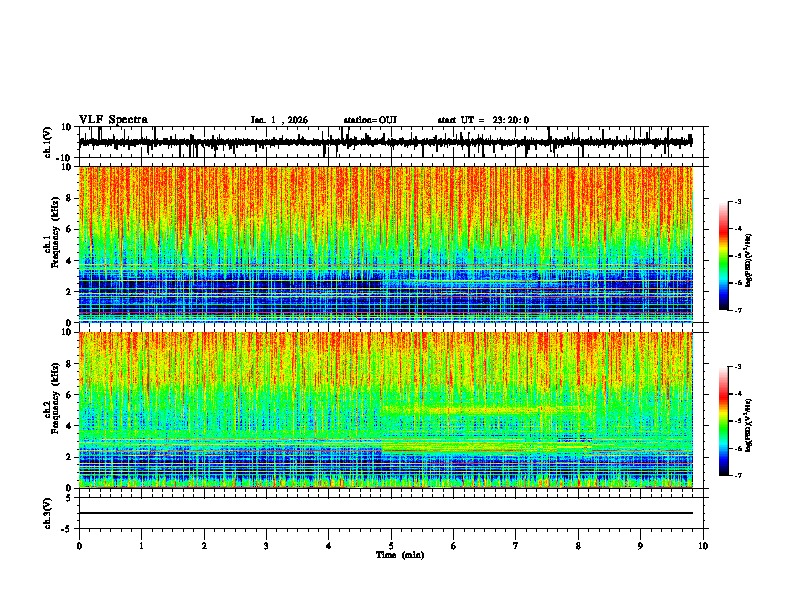Image resolution: width=792 pixels, height=612 pixels.
Task: Click time axis tick label "6" below ch.3
Action: click(x=454, y=546)
